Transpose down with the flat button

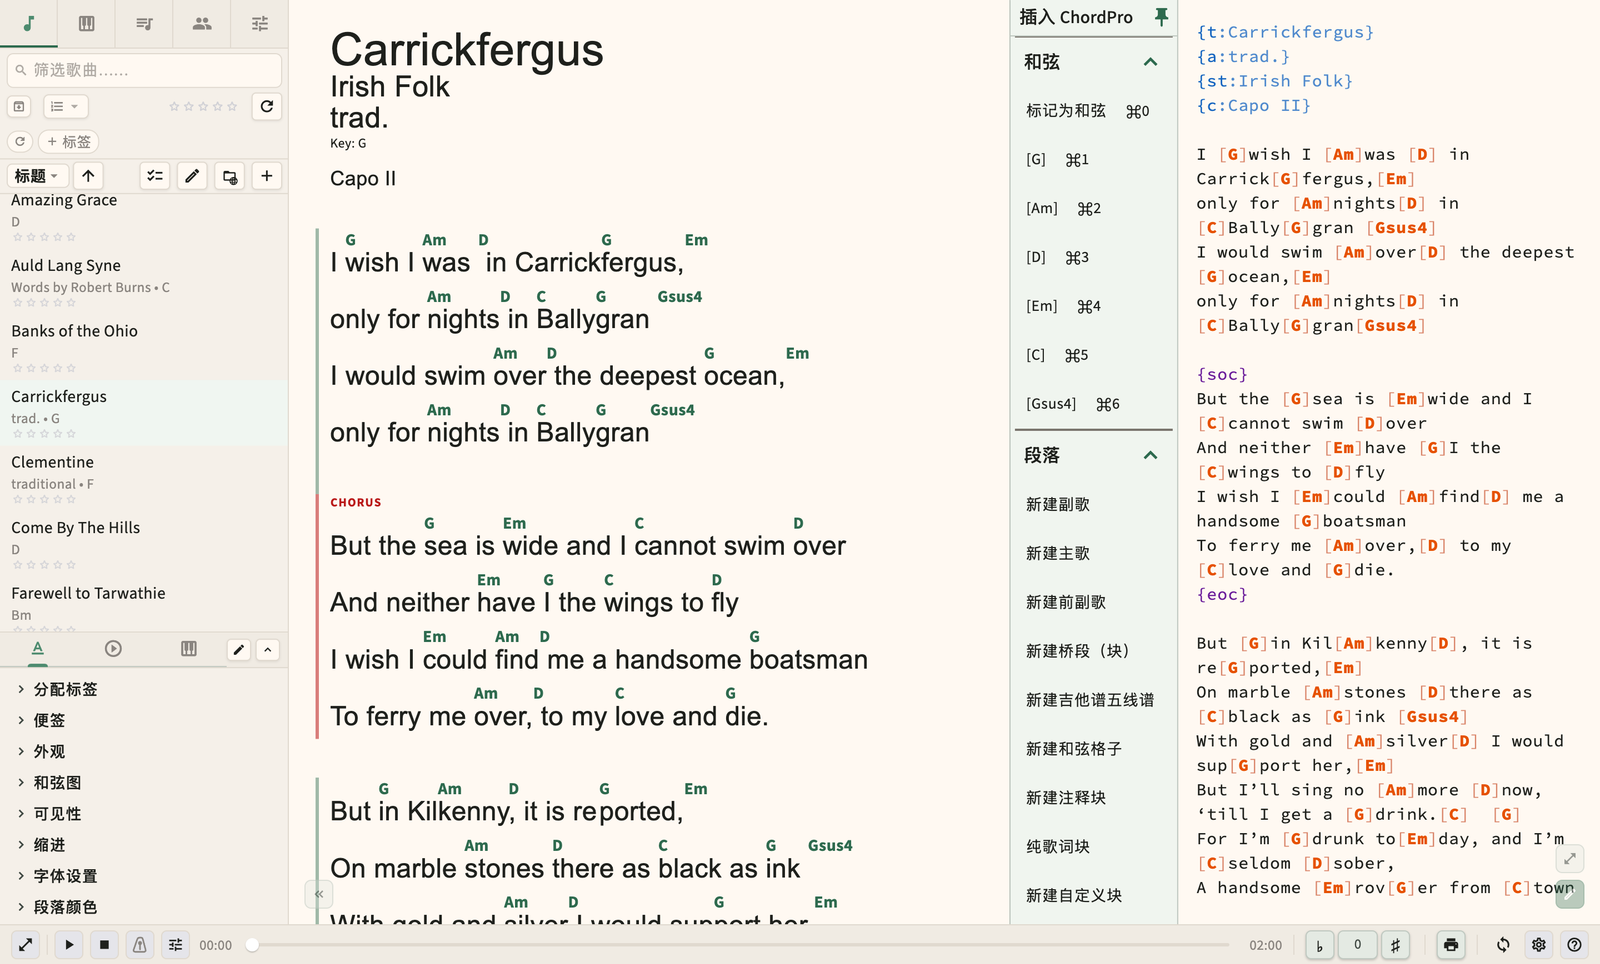[x=1320, y=945]
